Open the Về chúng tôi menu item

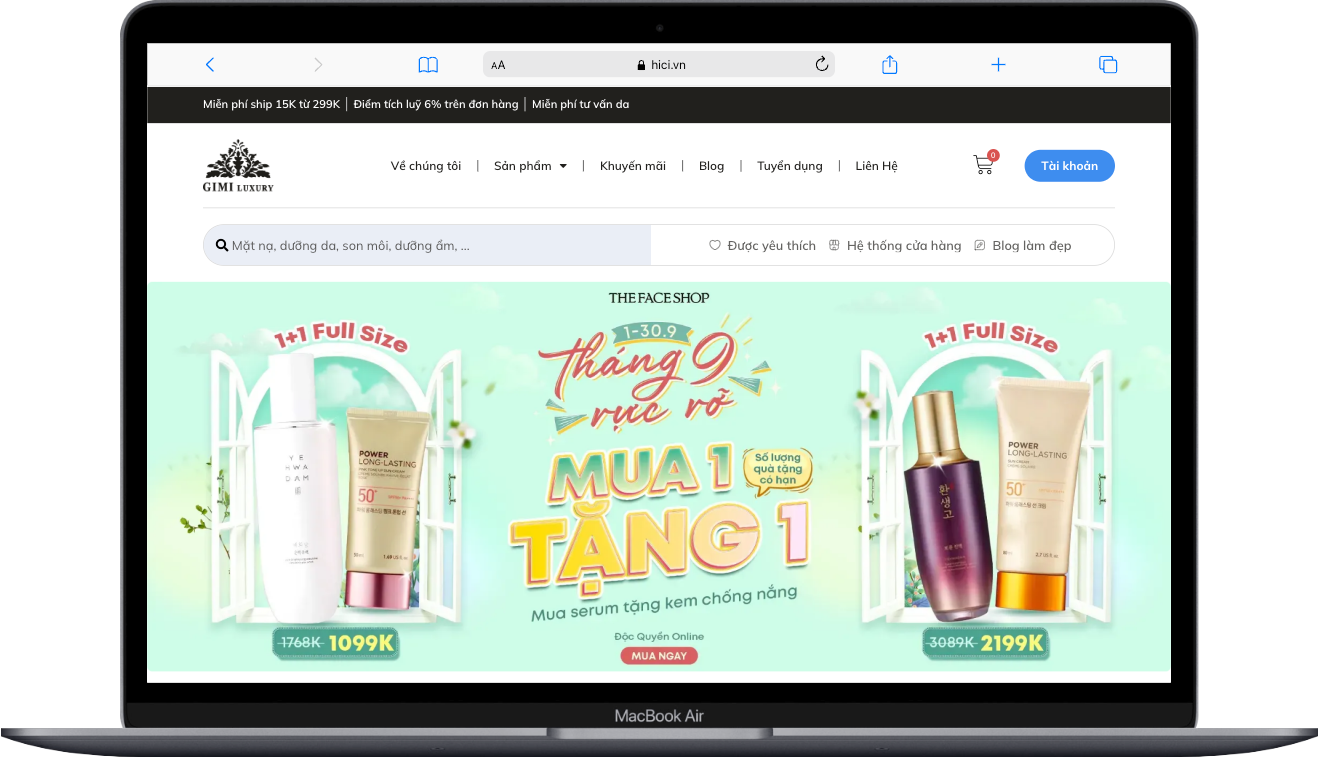point(426,166)
